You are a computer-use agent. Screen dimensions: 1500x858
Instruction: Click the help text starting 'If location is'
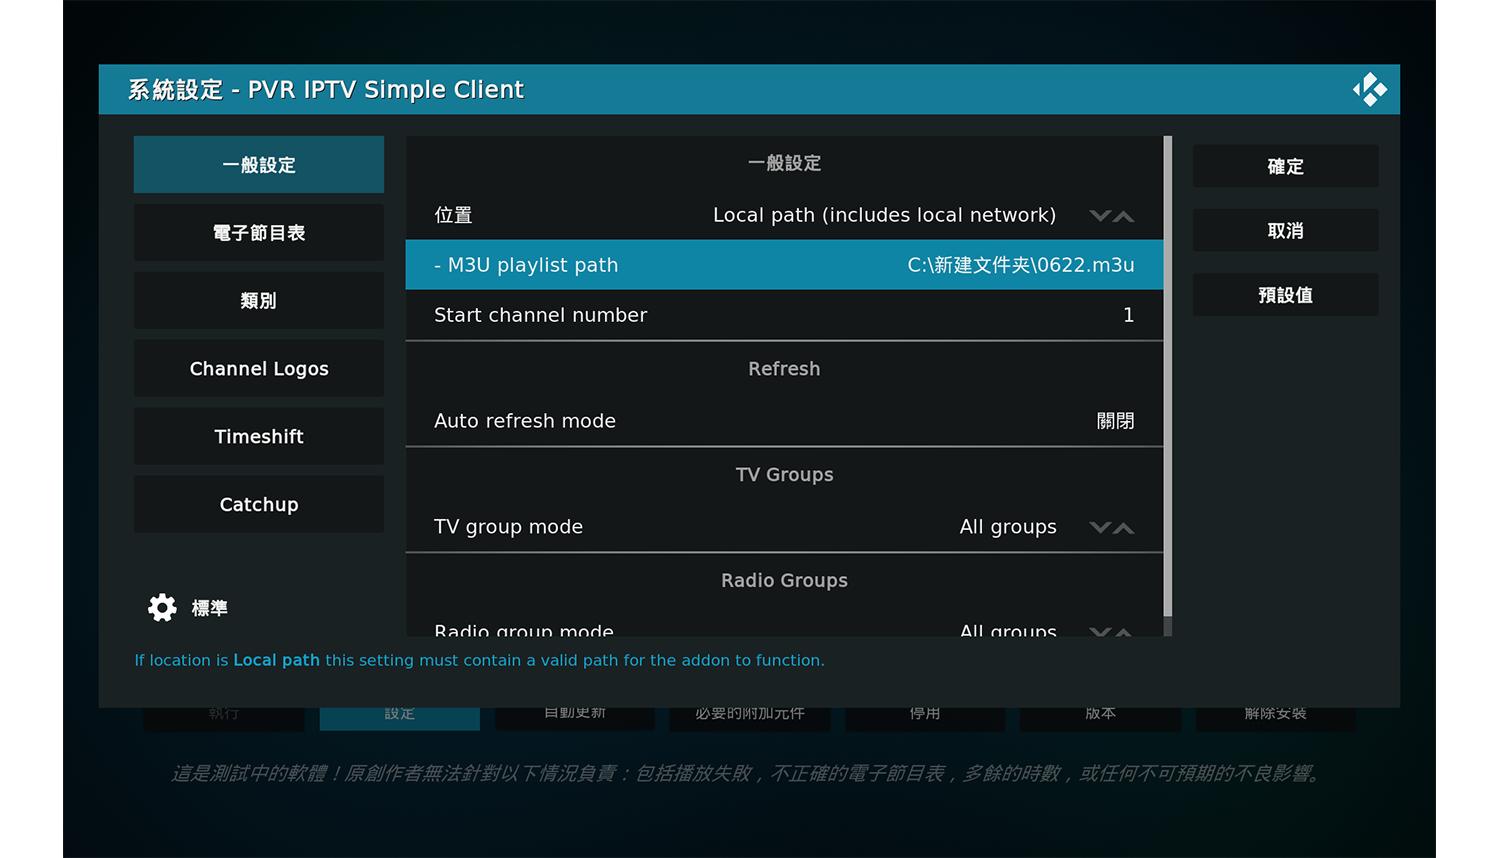coord(480,660)
